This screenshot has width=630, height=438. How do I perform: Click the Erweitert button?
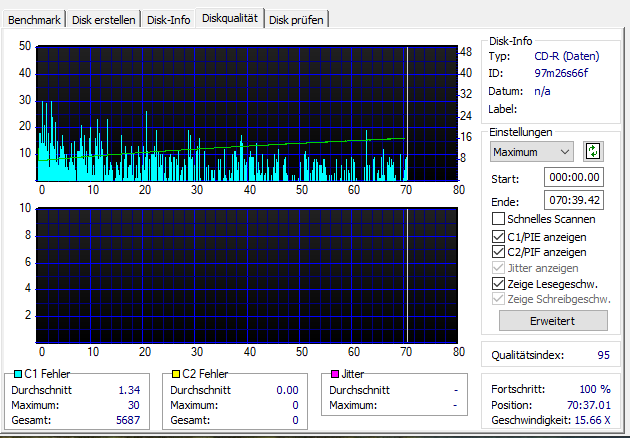coord(553,321)
